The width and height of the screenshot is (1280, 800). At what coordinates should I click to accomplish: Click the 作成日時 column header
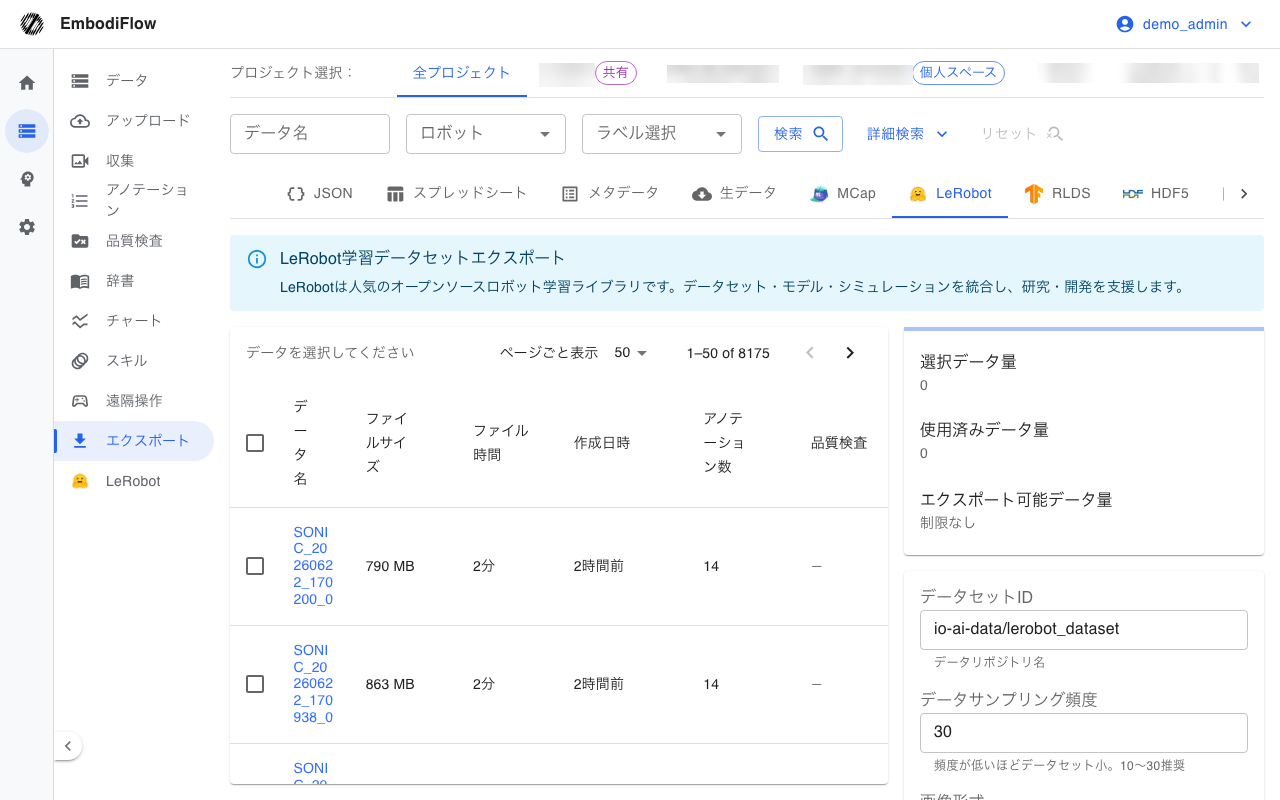click(602, 443)
